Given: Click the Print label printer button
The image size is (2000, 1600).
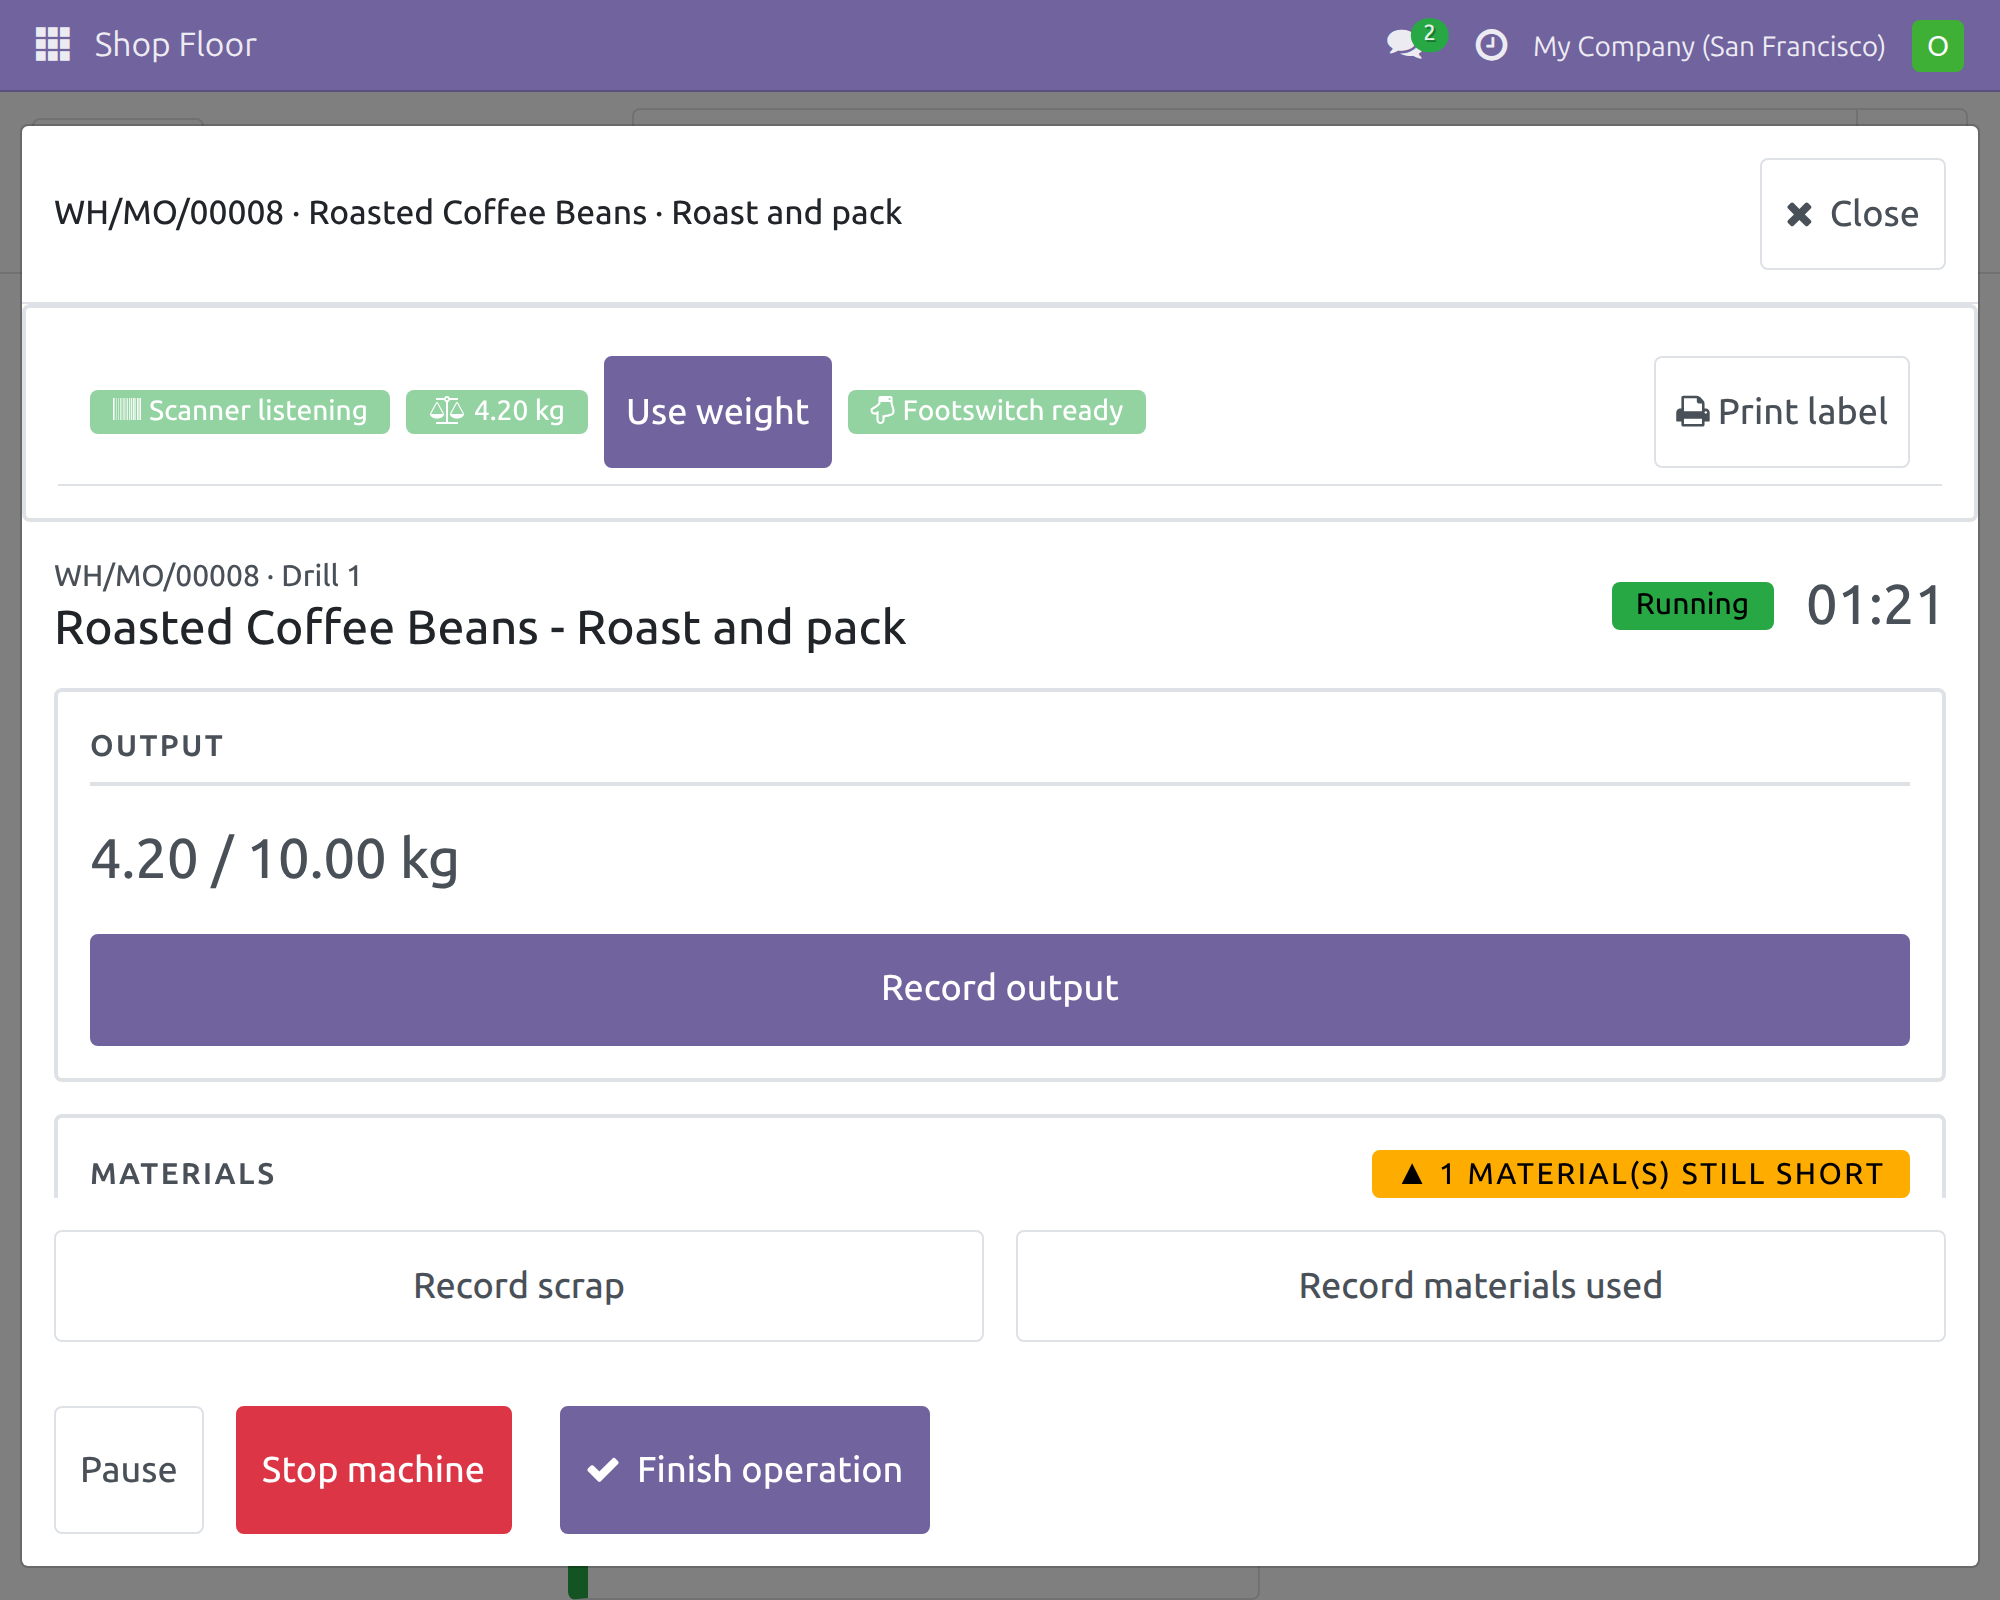Looking at the screenshot, I should click(x=1782, y=412).
